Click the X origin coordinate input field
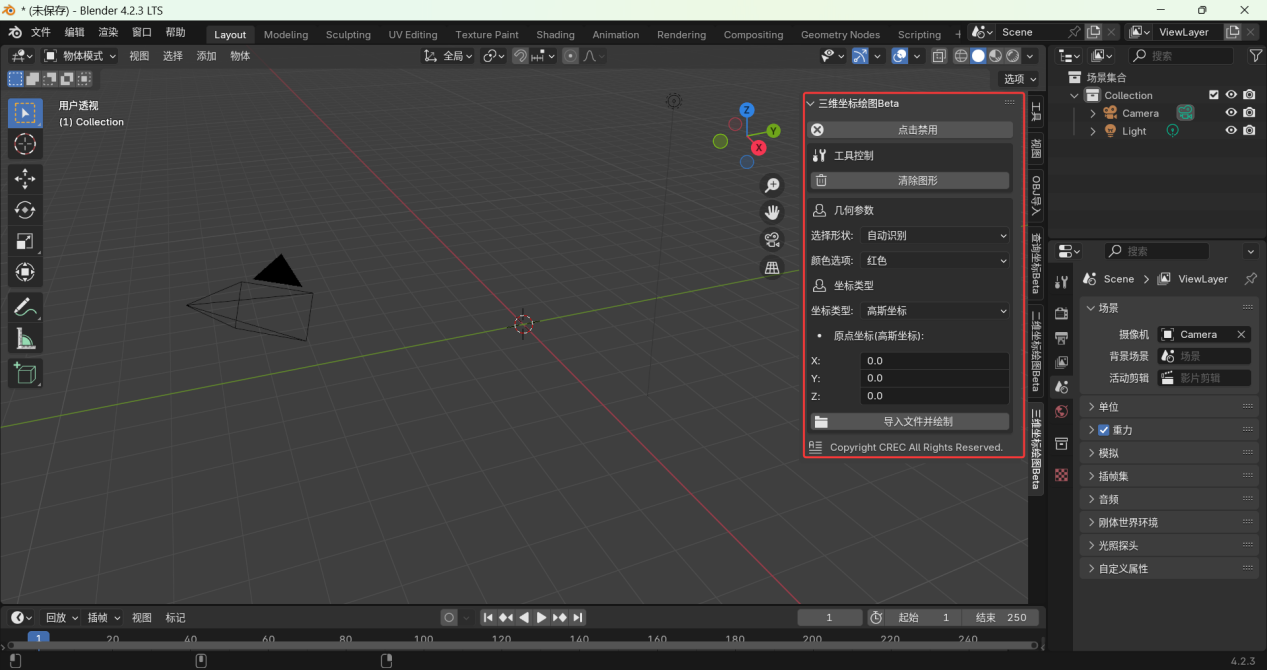 [x=934, y=361]
